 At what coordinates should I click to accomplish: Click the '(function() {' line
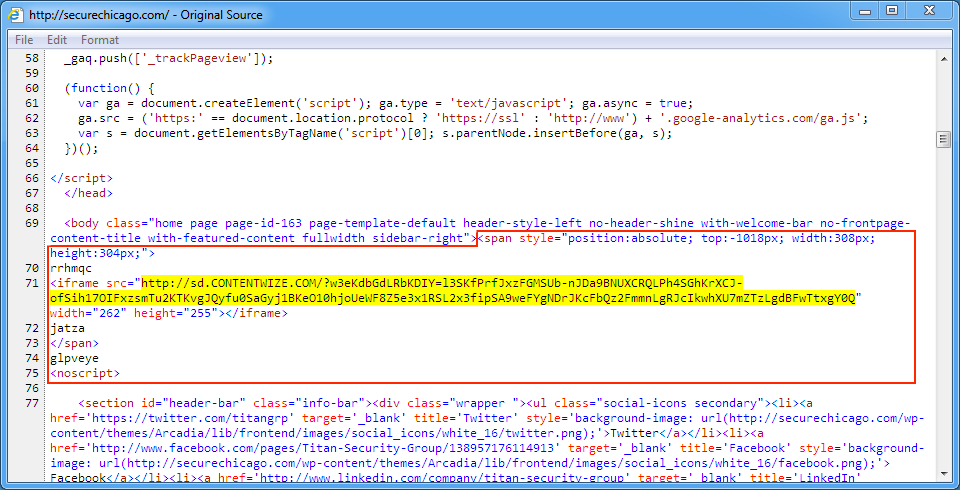[x=109, y=88]
